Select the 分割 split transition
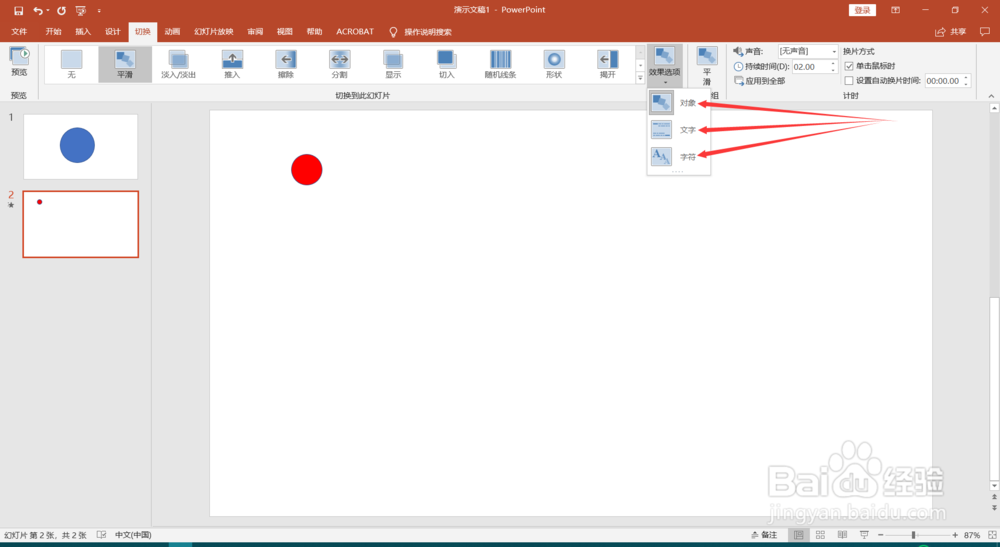1000x547 pixels. [x=339, y=64]
